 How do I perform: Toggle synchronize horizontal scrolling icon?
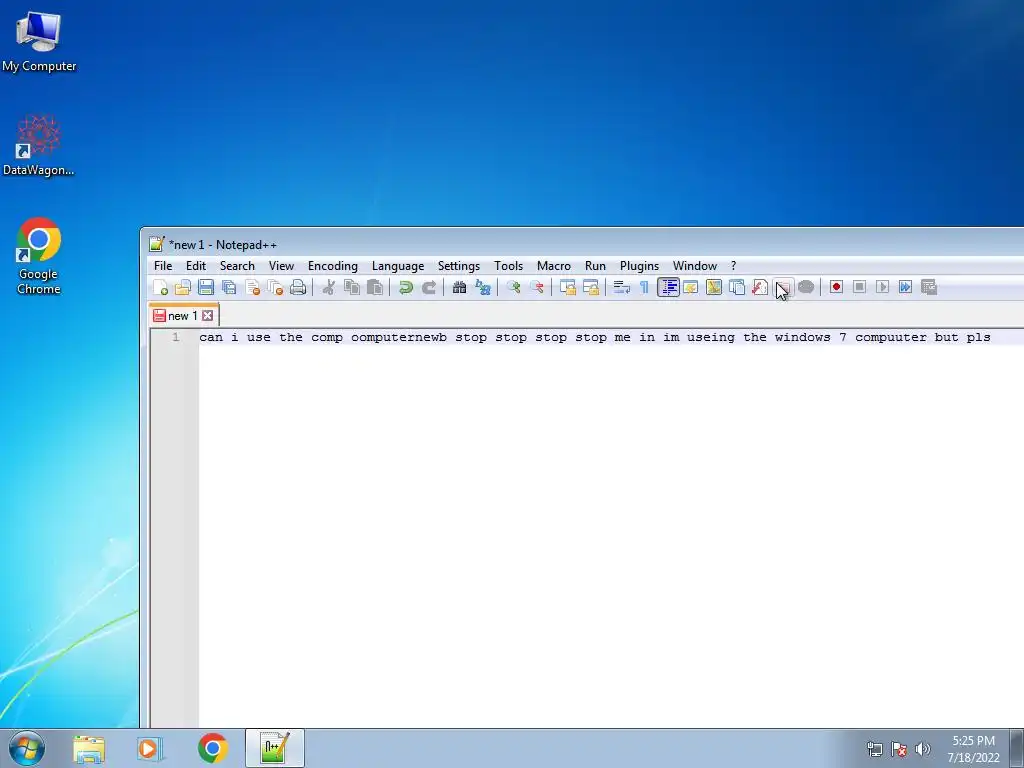point(590,287)
